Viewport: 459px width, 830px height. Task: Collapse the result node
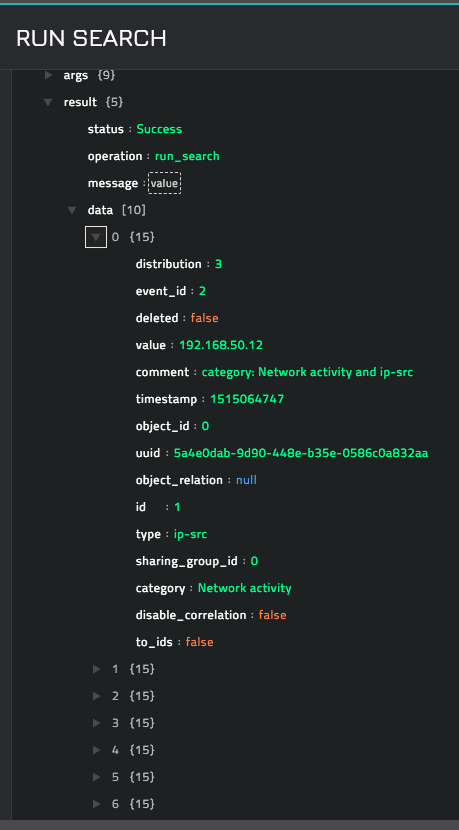pyautogui.click(x=49, y=102)
